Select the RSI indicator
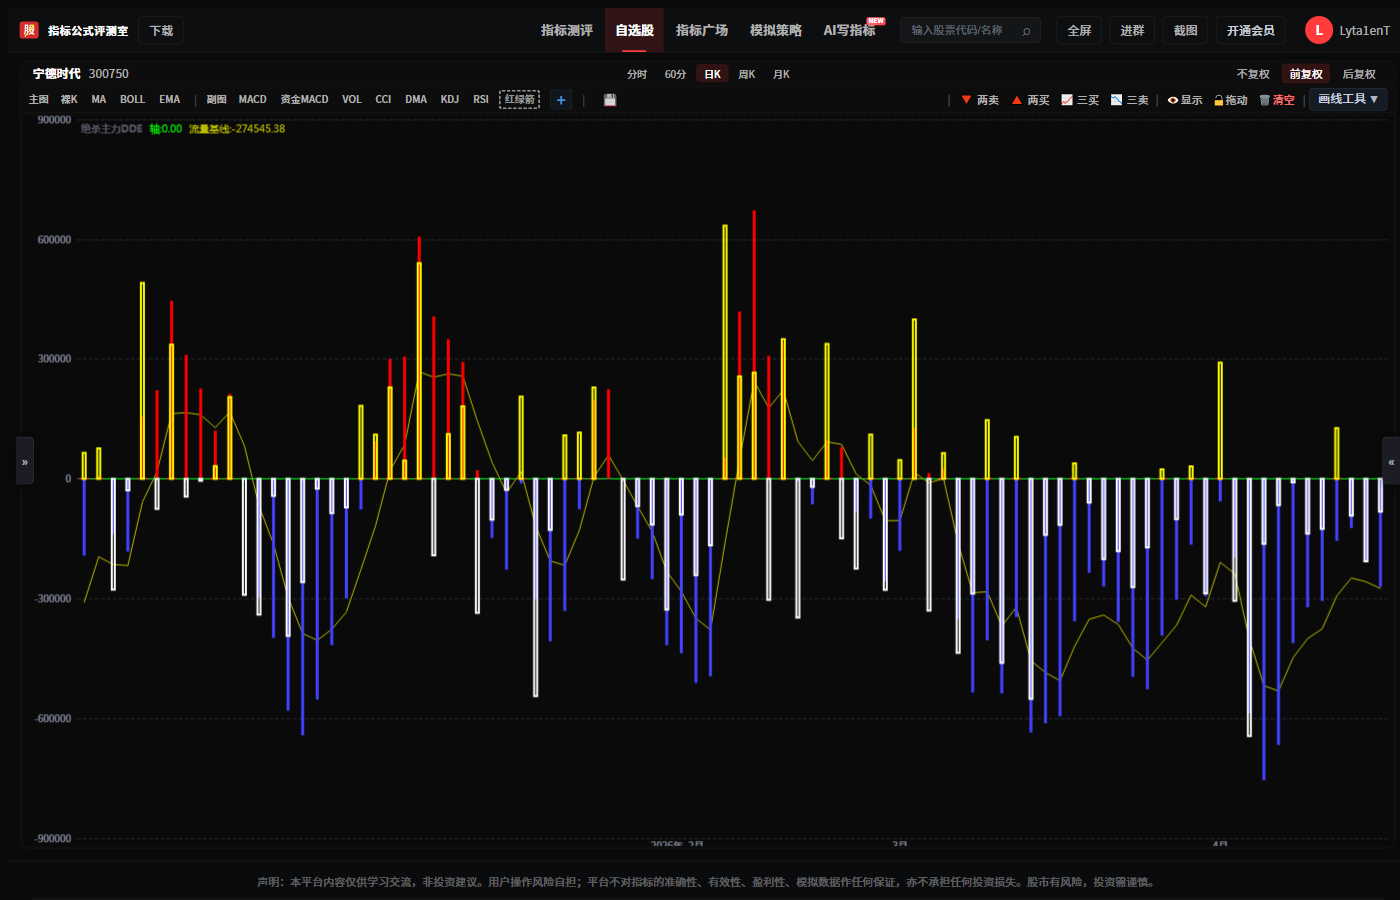Viewport: 1400px width, 900px height. tap(481, 100)
